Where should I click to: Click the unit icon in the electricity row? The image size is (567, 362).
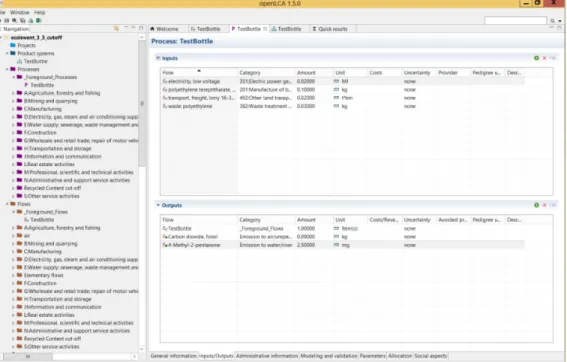[x=336, y=81]
